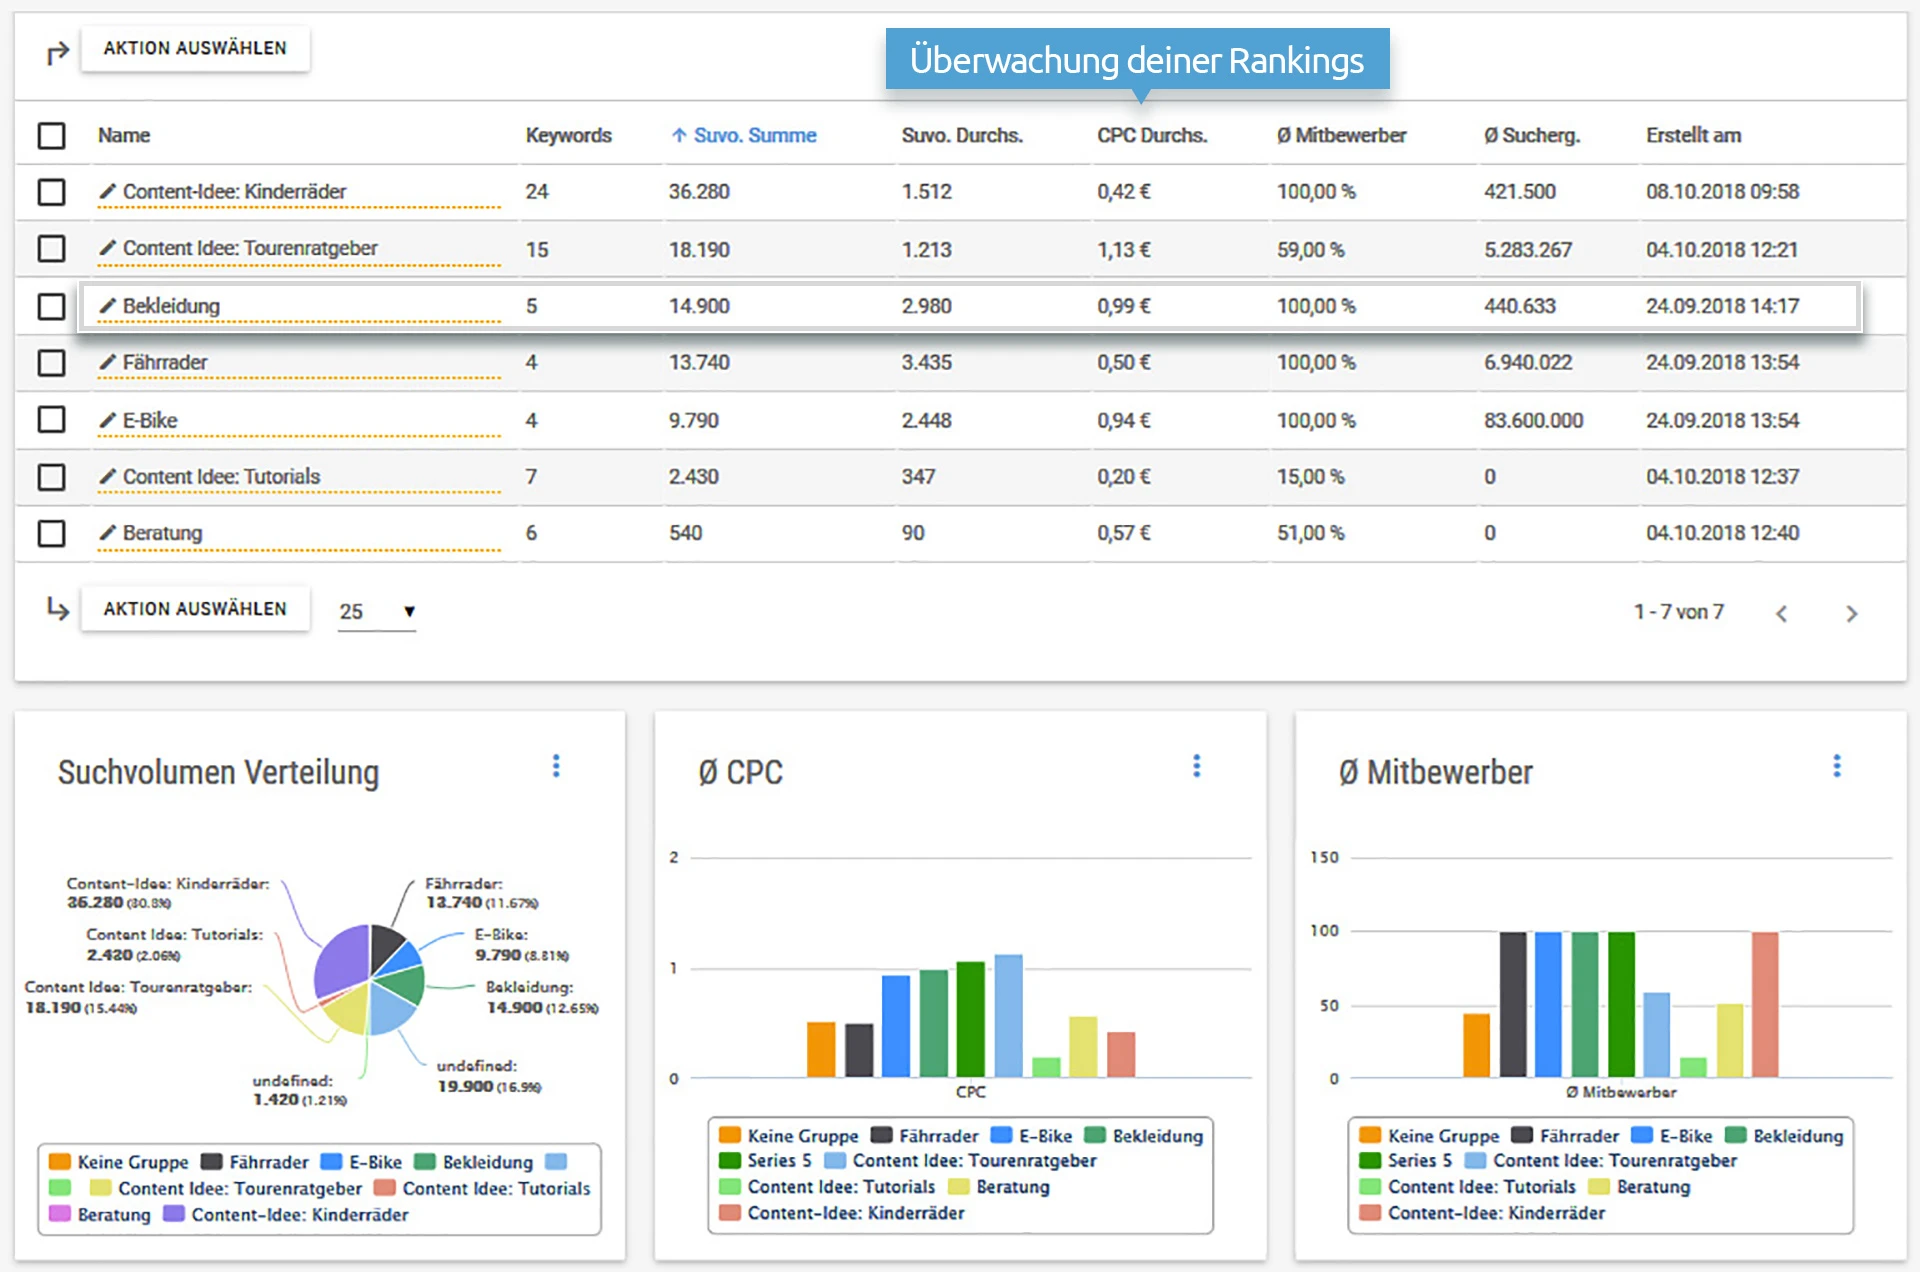This screenshot has width=1920, height=1272.
Task: Click the bulk action arrow icon below the table
Action: tap(57, 608)
